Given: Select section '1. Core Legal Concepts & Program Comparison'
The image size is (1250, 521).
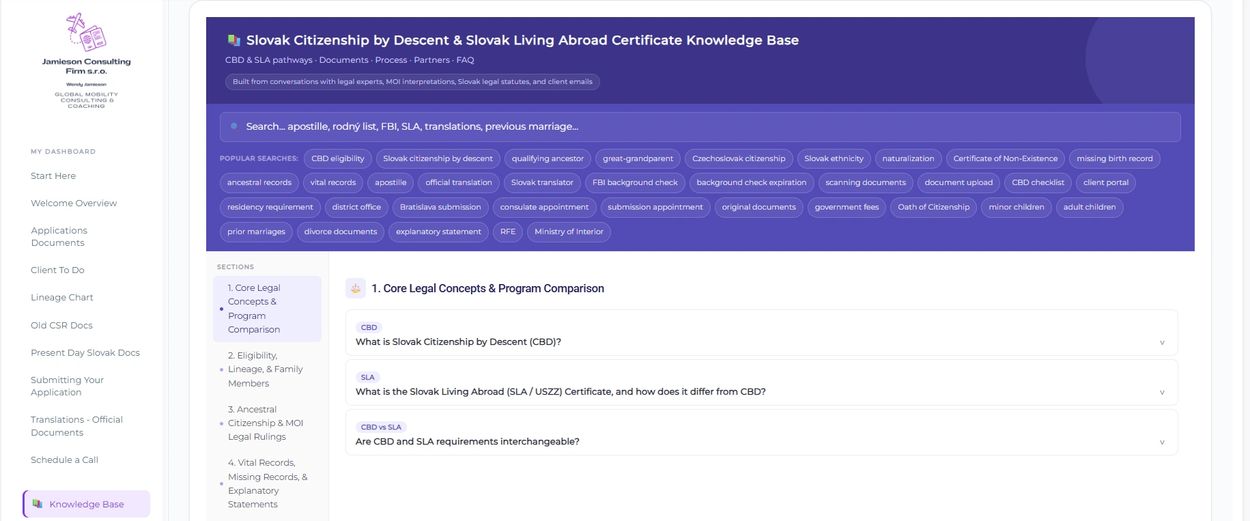Looking at the screenshot, I should pos(267,309).
